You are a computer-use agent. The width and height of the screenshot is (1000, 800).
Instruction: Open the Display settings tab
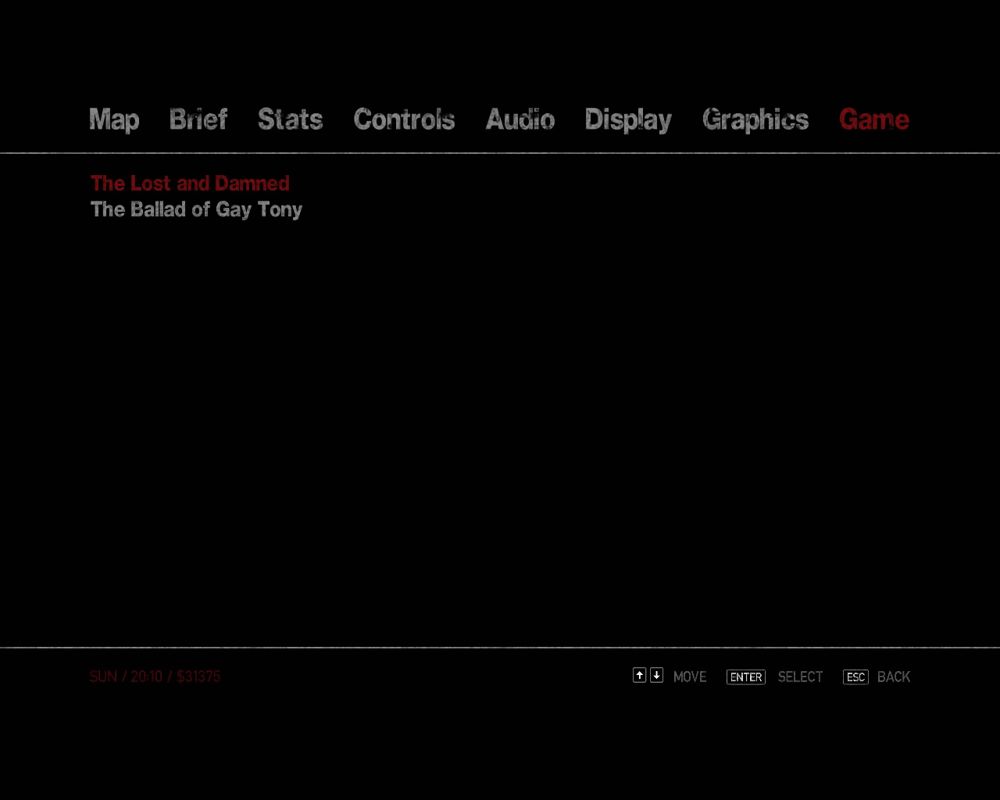[x=628, y=120]
